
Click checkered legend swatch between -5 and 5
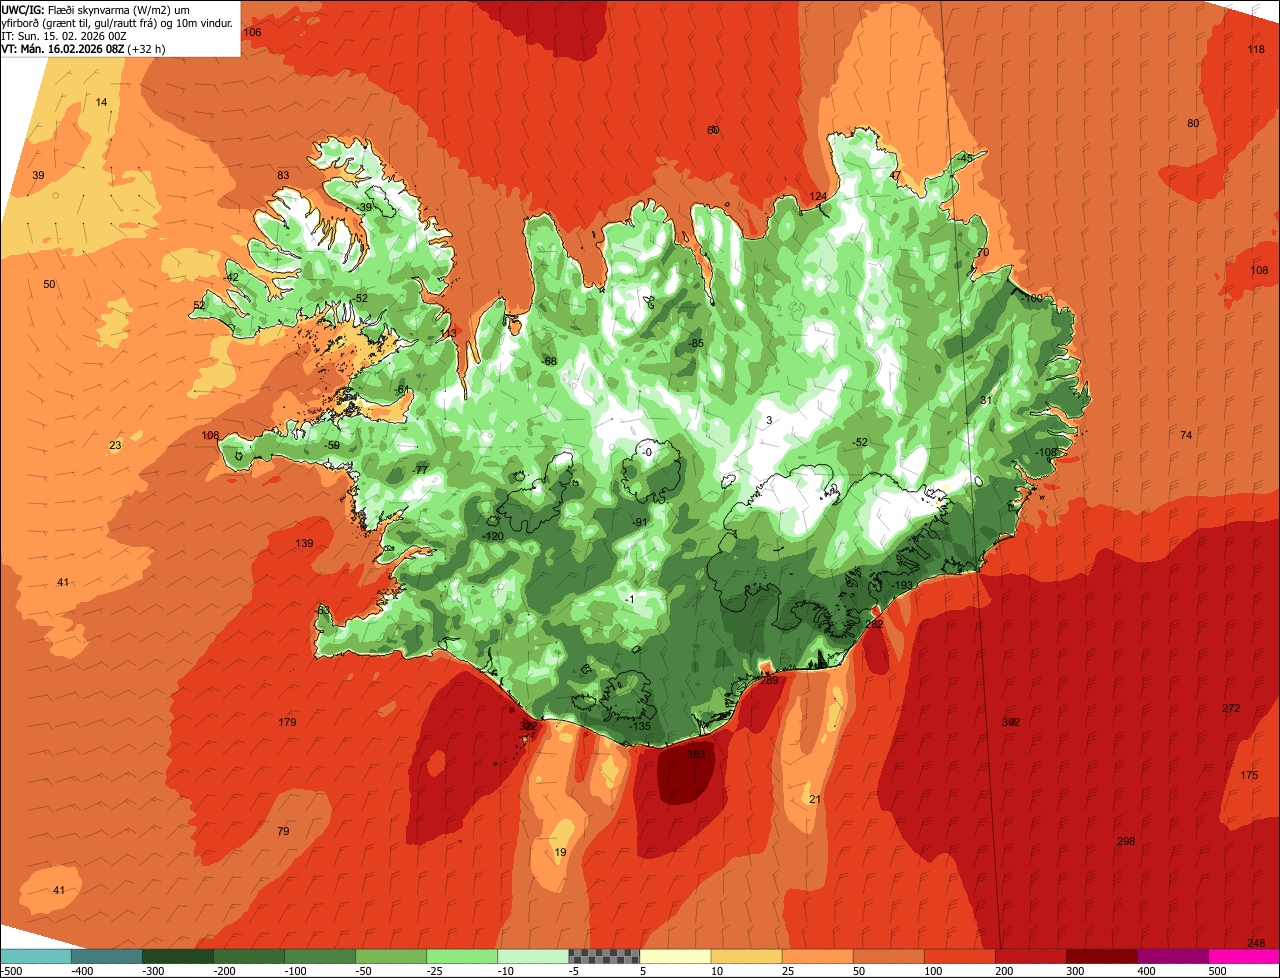click(x=604, y=955)
